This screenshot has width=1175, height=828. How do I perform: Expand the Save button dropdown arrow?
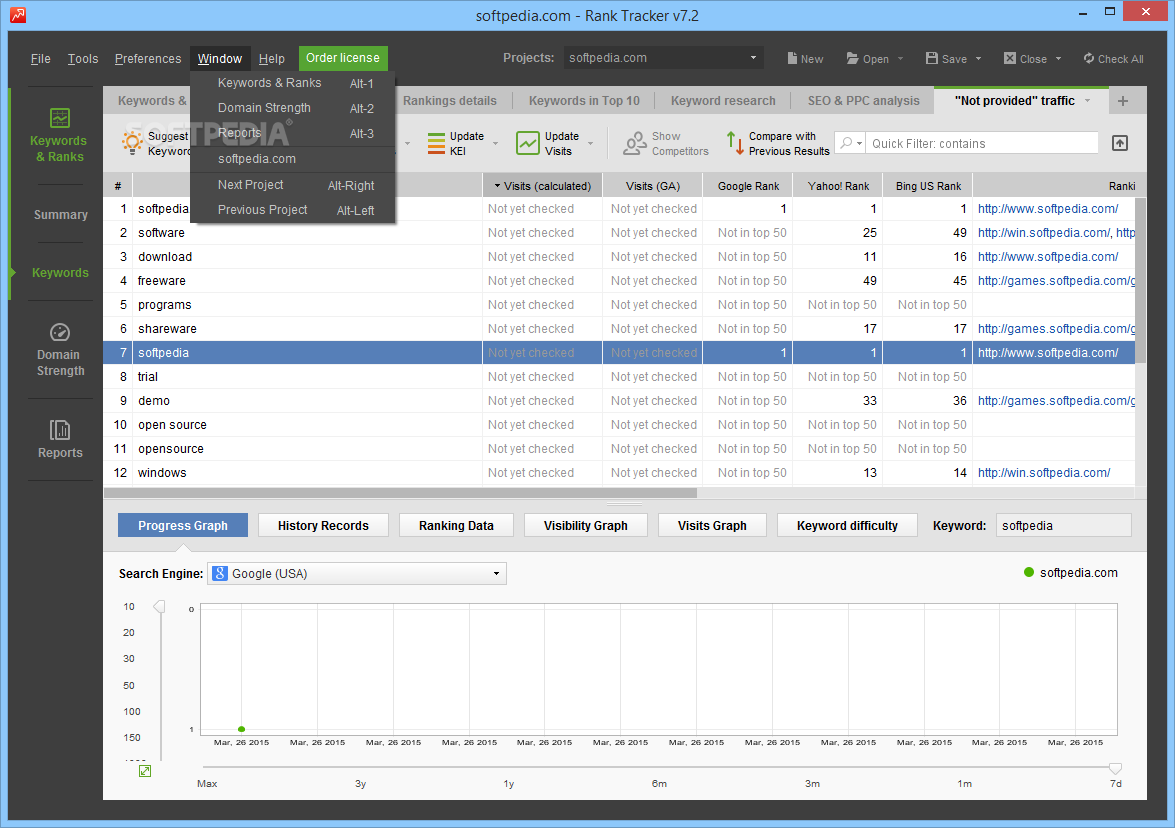[x=978, y=58]
